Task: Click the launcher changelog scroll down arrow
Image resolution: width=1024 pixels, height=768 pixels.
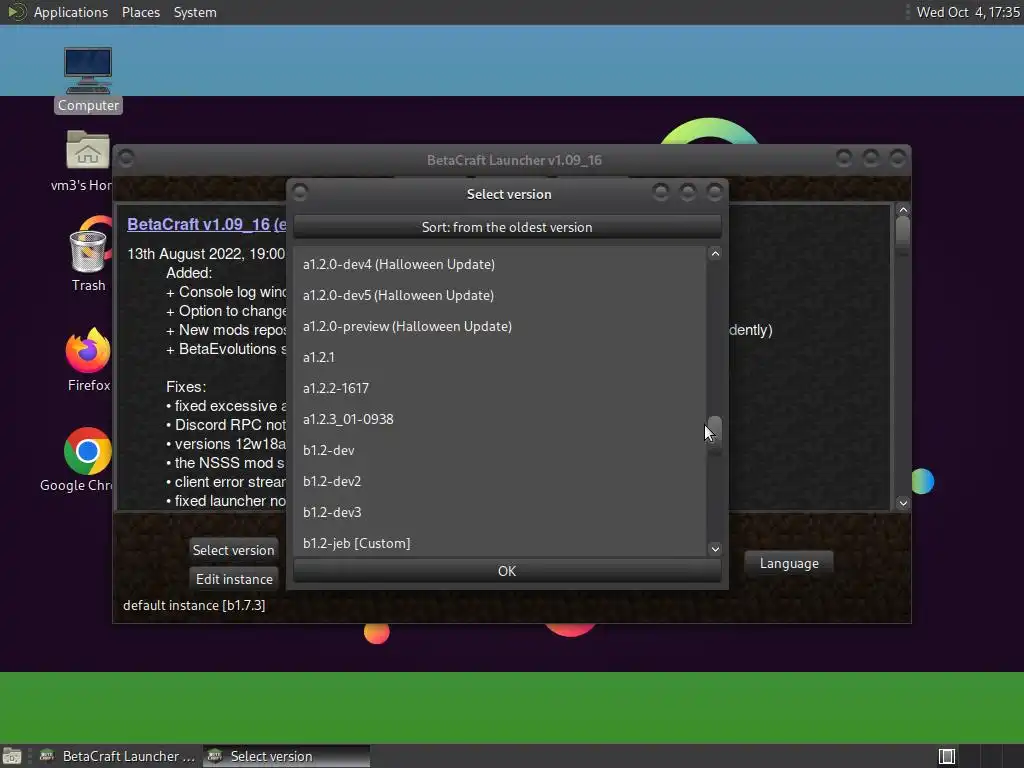Action: click(x=903, y=503)
